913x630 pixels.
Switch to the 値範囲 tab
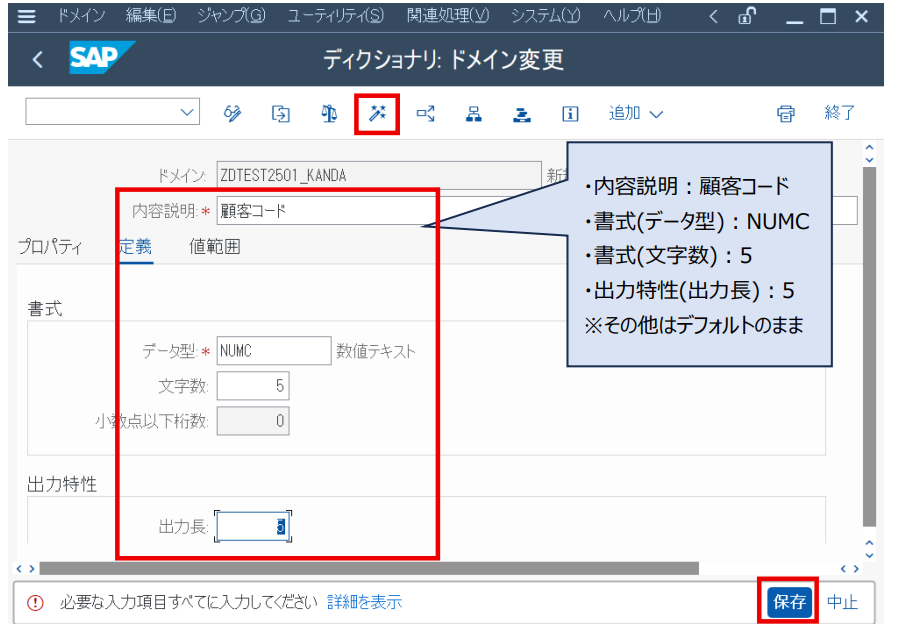[x=215, y=247]
